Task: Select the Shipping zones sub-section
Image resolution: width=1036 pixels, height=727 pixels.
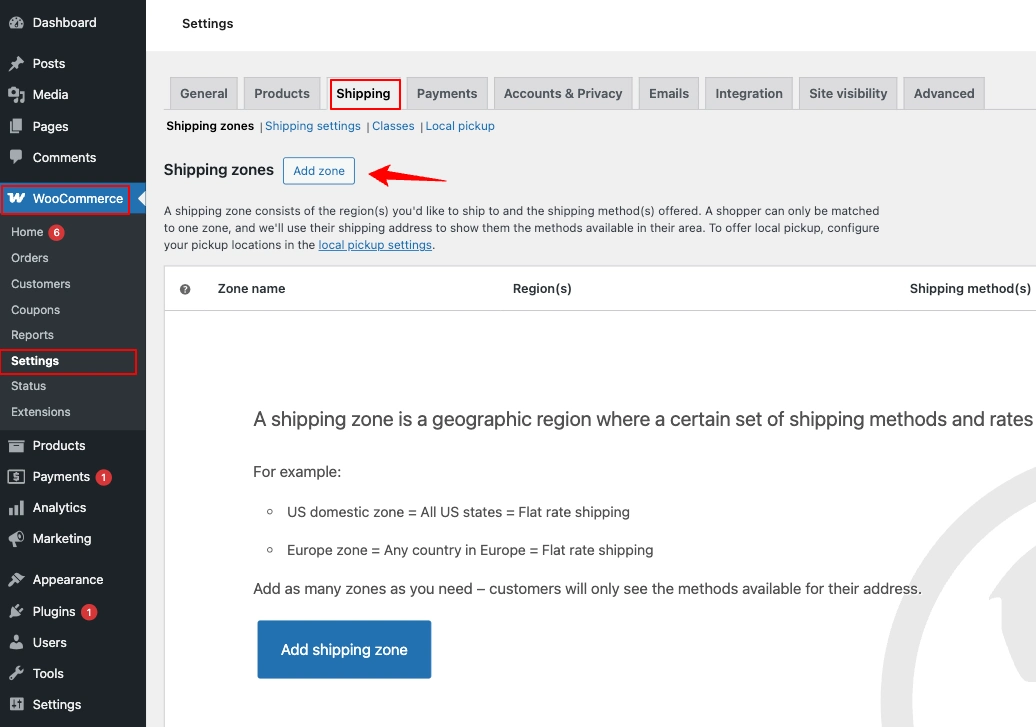Action: point(210,126)
